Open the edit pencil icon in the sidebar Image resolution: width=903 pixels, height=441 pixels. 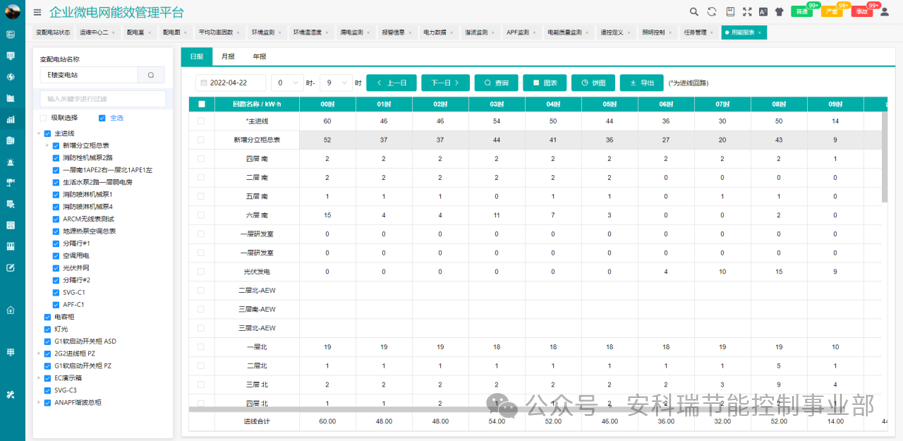pyautogui.click(x=10, y=268)
